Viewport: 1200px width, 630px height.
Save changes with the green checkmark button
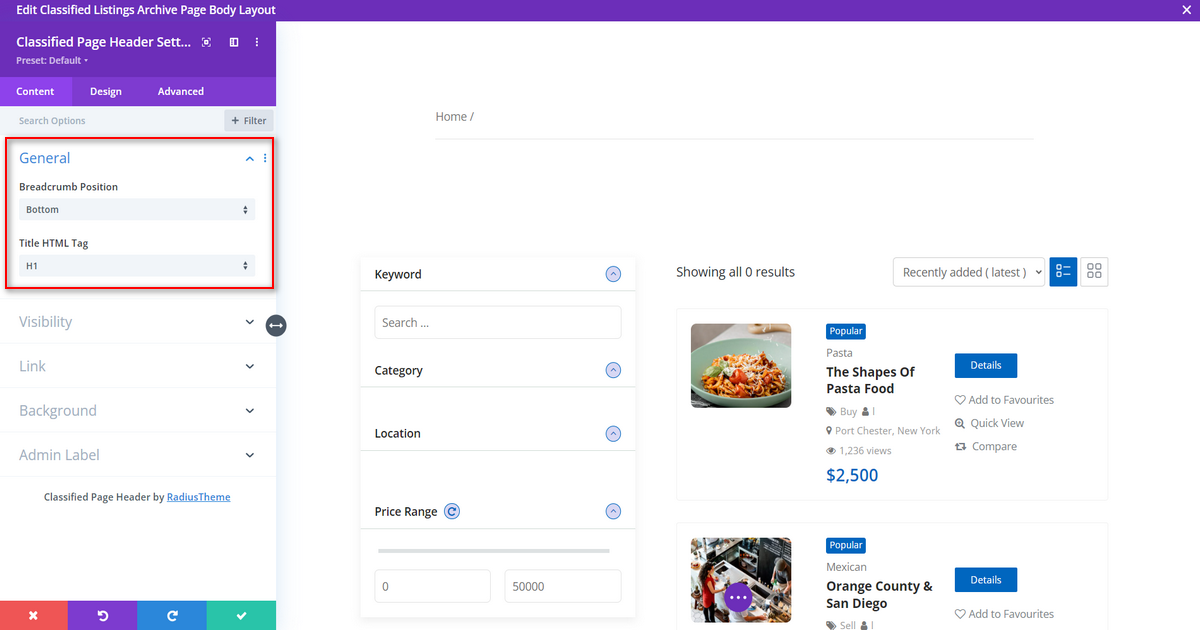pyautogui.click(x=241, y=616)
